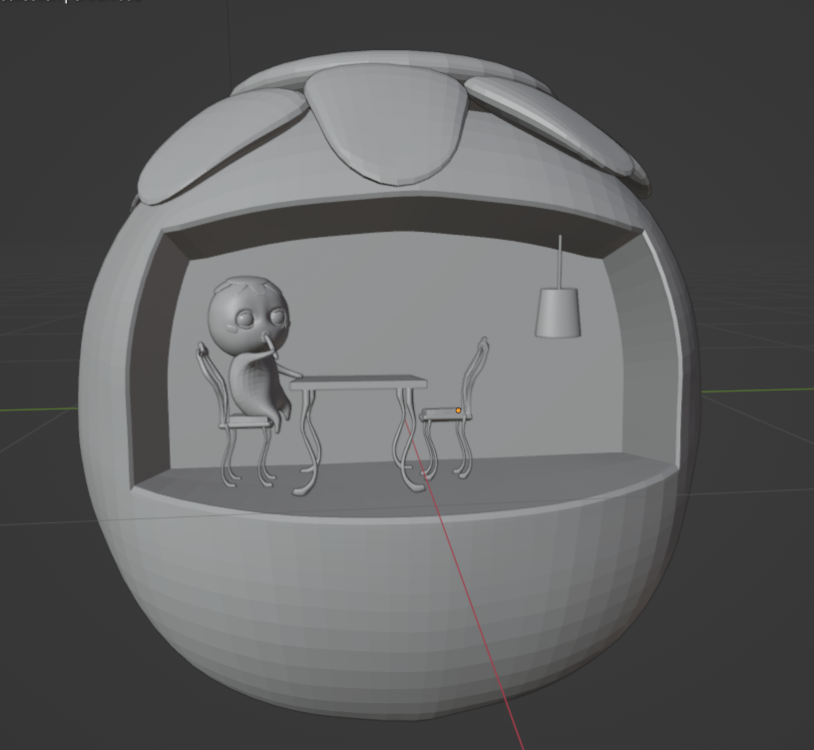Click the hanging lamp shade

(559, 311)
